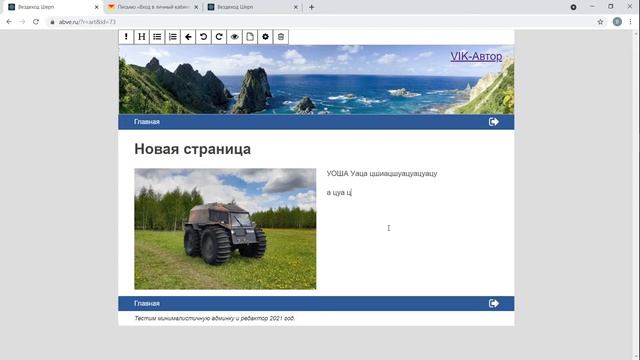Apply heading format with H button
This screenshot has height=360, width=640.
coord(142,37)
